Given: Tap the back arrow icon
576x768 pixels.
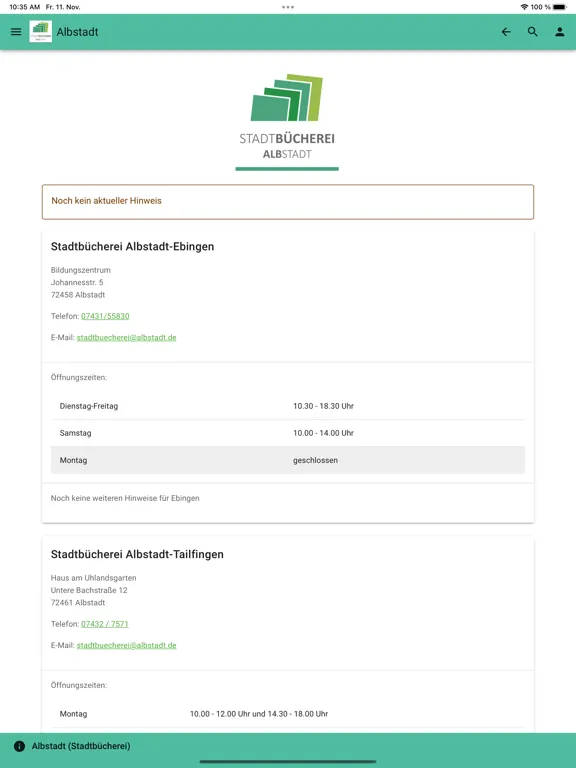Looking at the screenshot, I should (506, 32).
